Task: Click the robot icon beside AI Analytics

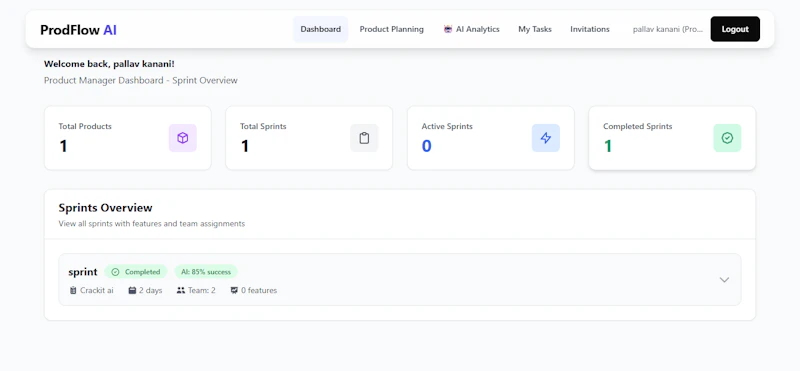Action: click(x=448, y=29)
